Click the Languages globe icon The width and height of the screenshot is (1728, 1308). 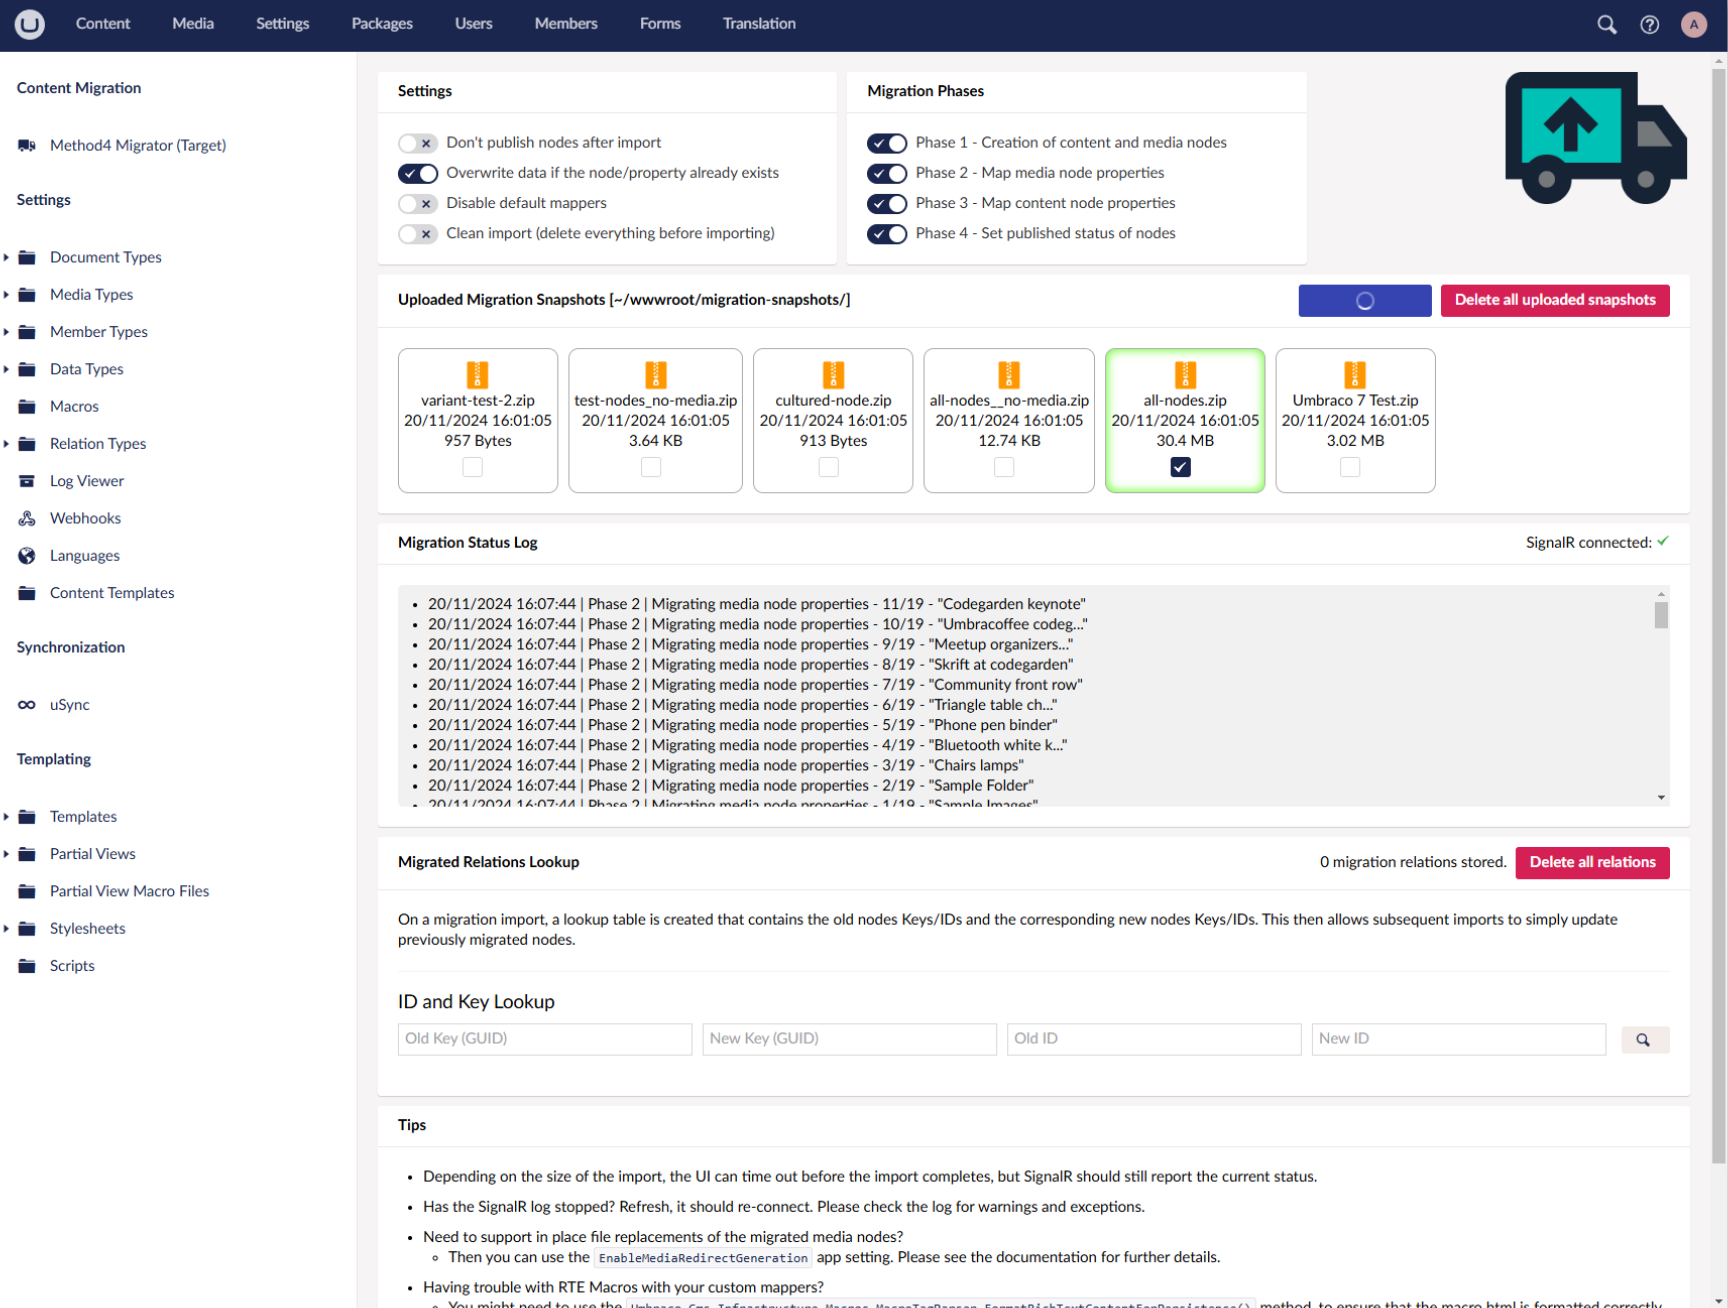(27, 555)
